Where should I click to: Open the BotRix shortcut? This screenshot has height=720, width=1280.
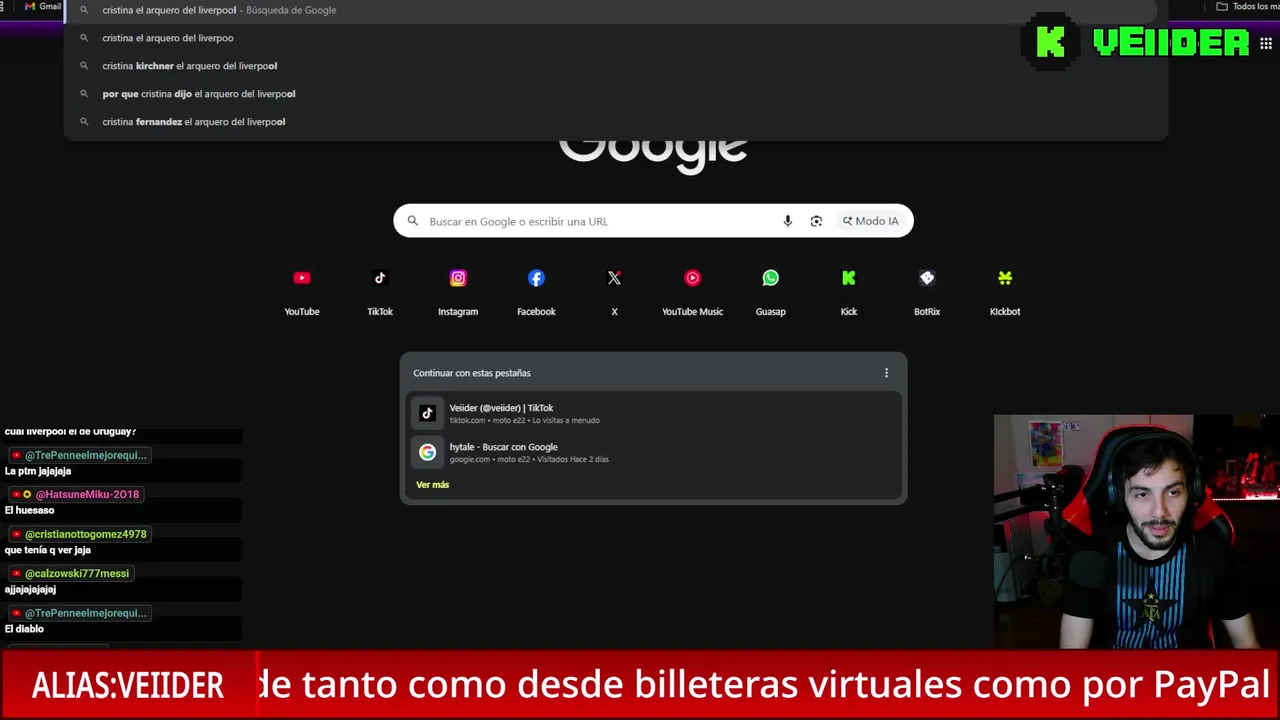[927, 292]
